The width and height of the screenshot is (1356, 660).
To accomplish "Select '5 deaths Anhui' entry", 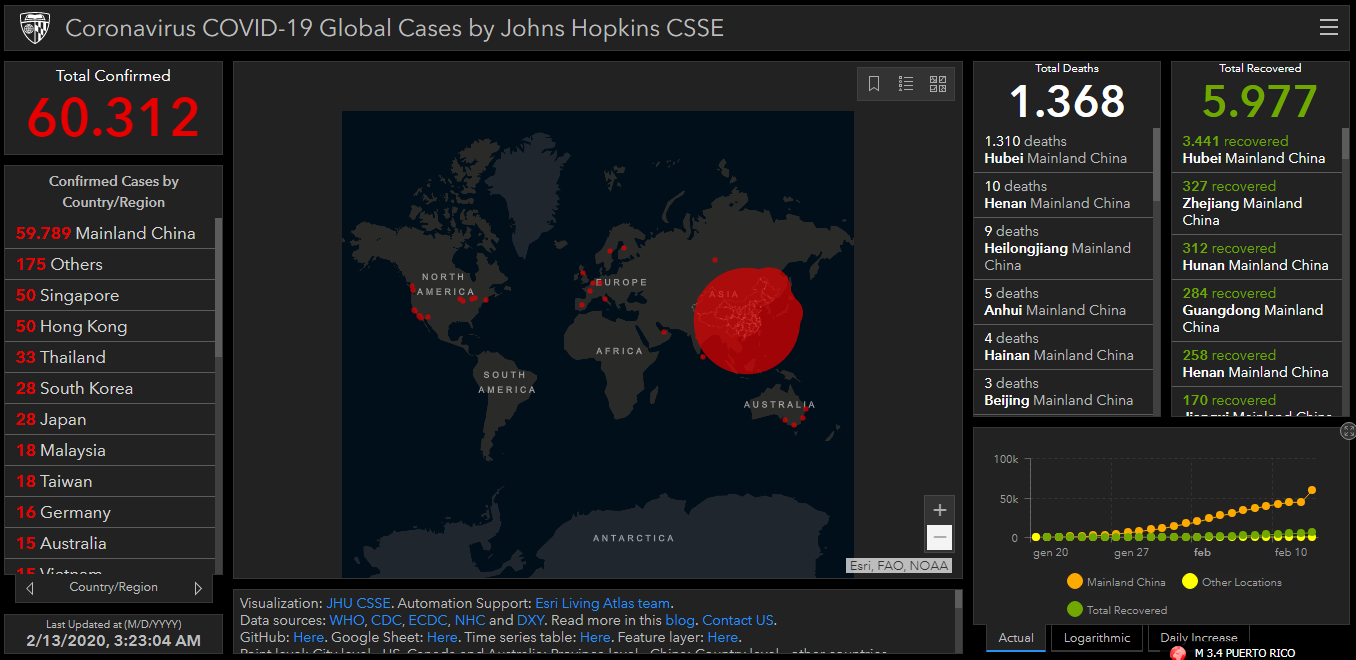I will [x=1064, y=302].
